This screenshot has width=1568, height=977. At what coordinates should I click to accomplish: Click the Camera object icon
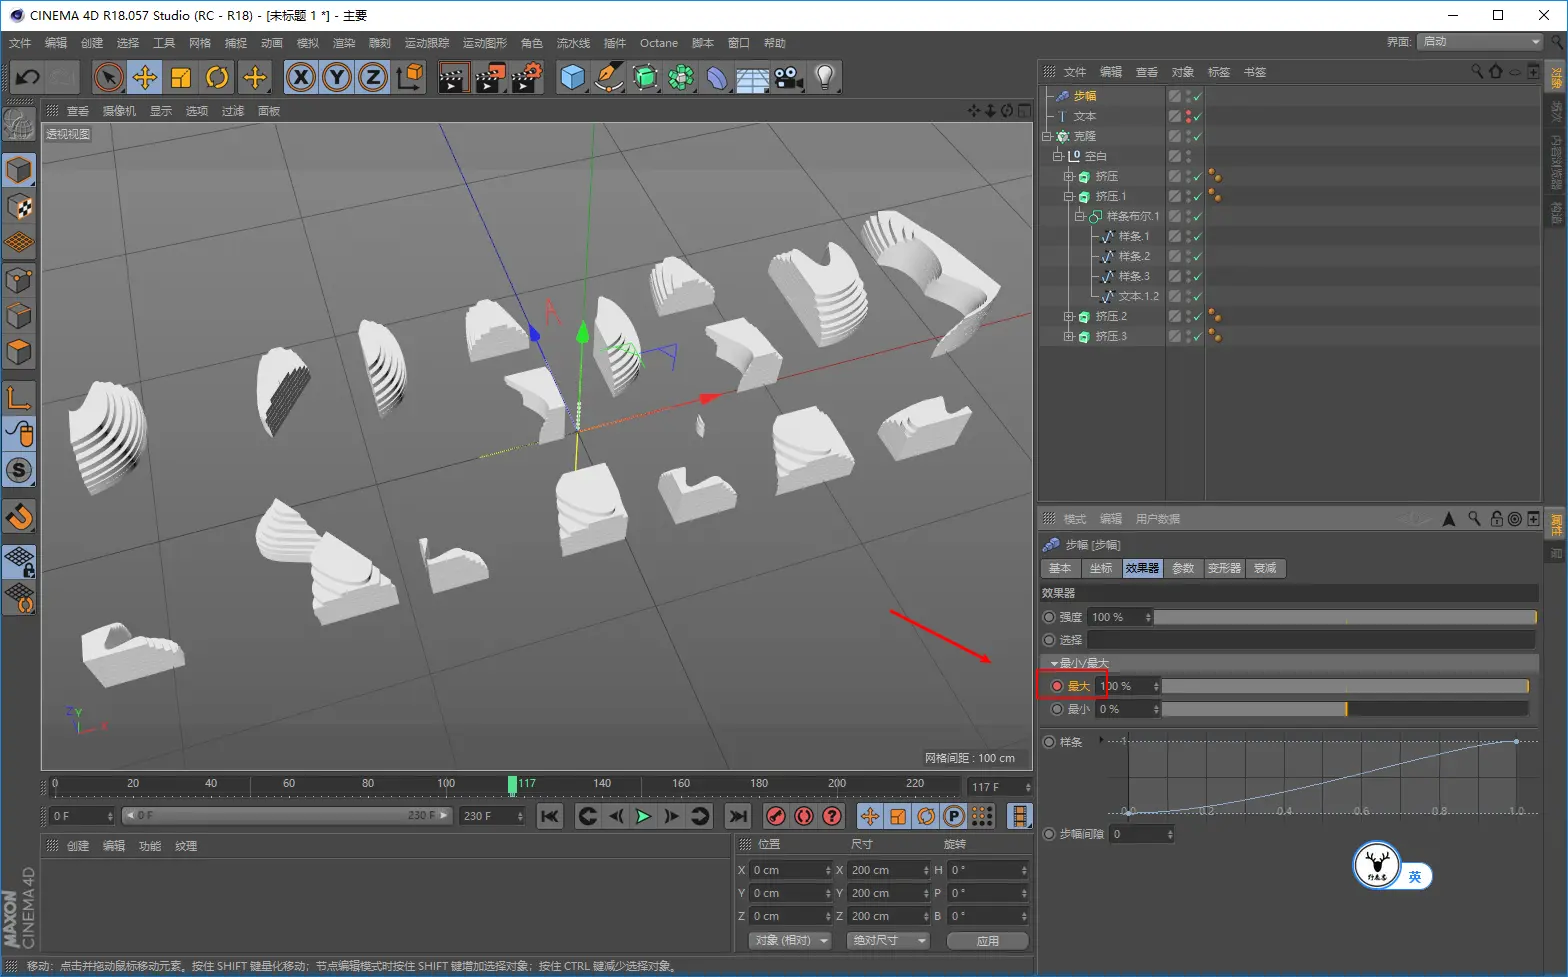(x=788, y=77)
